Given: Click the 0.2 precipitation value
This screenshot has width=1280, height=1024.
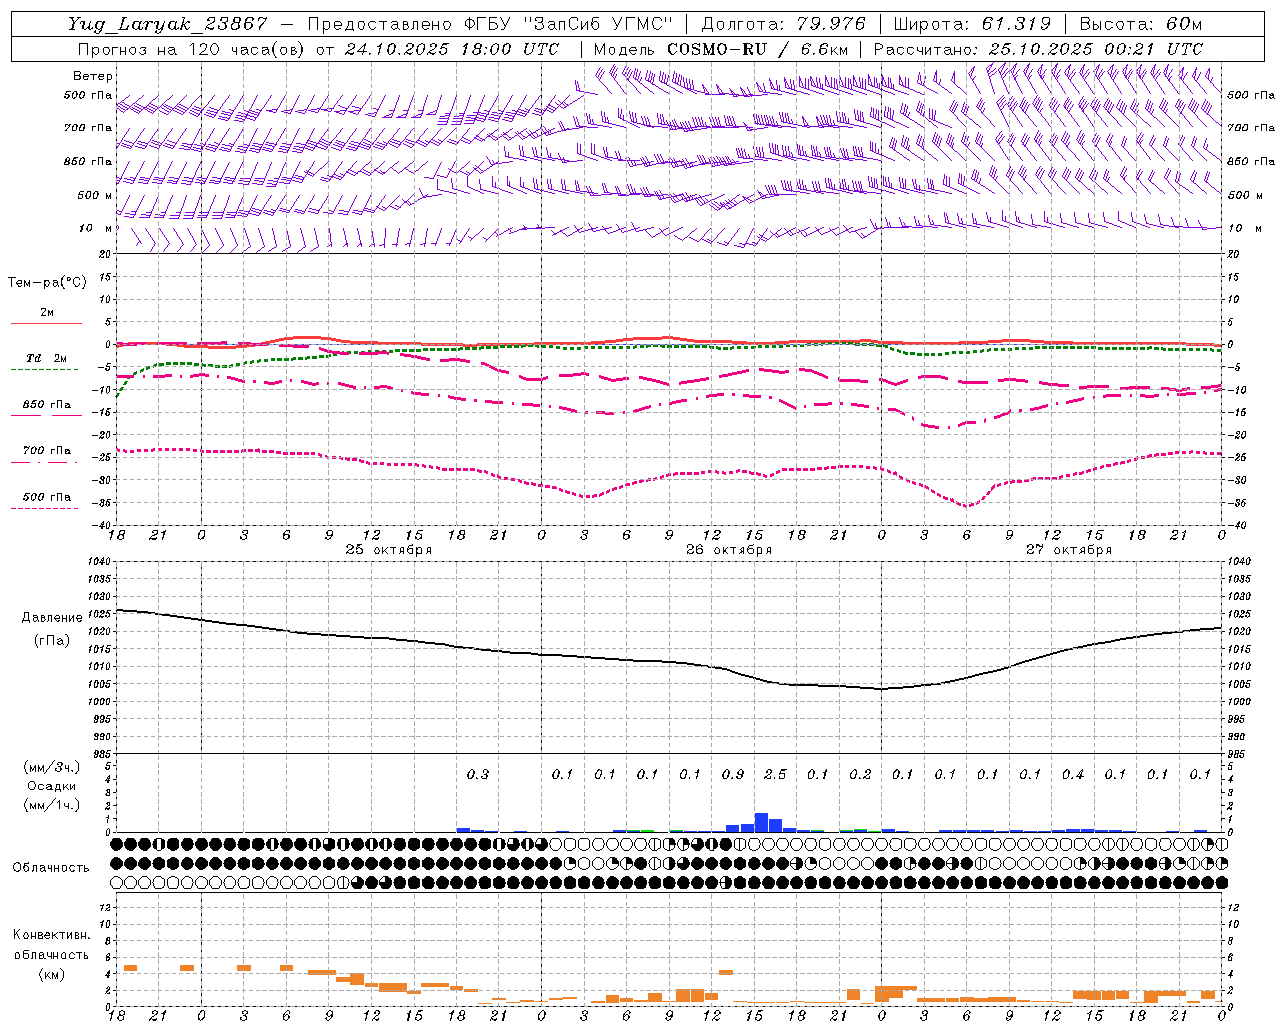Looking at the screenshot, I should pos(860,774).
